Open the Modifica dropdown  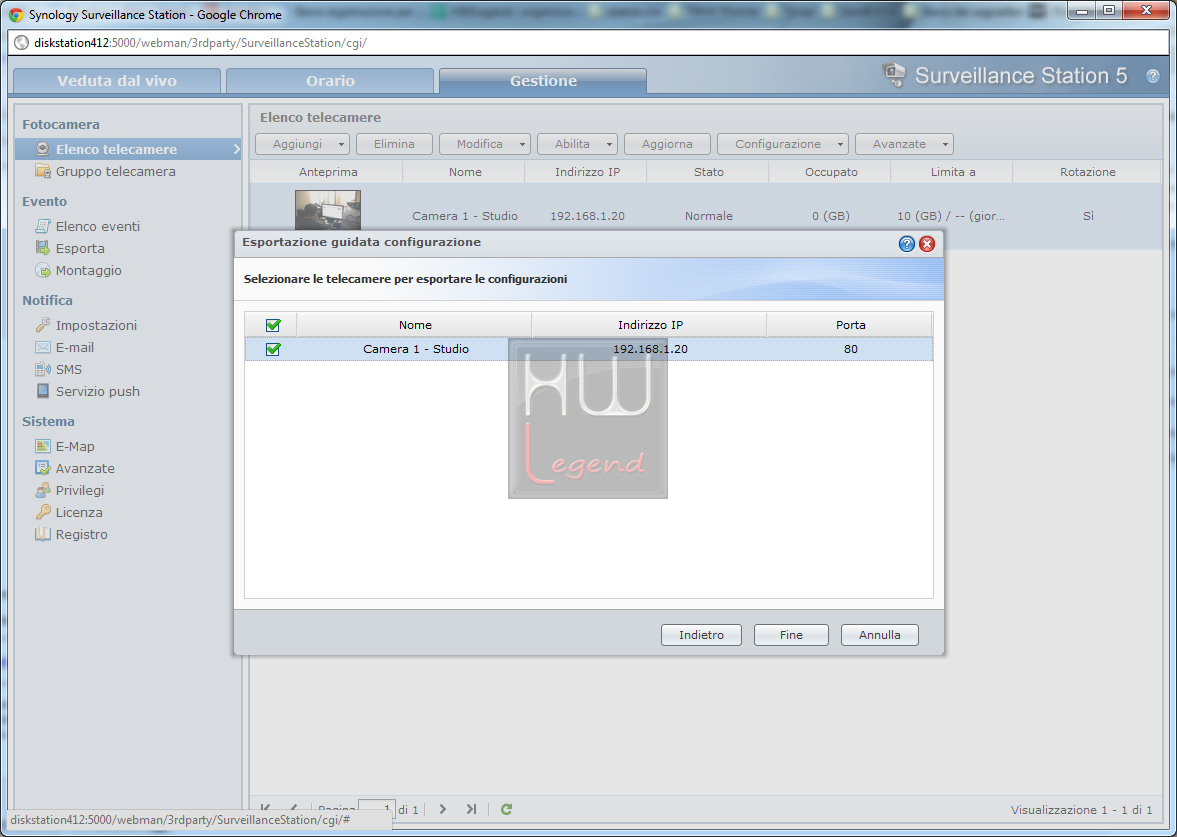click(x=485, y=143)
